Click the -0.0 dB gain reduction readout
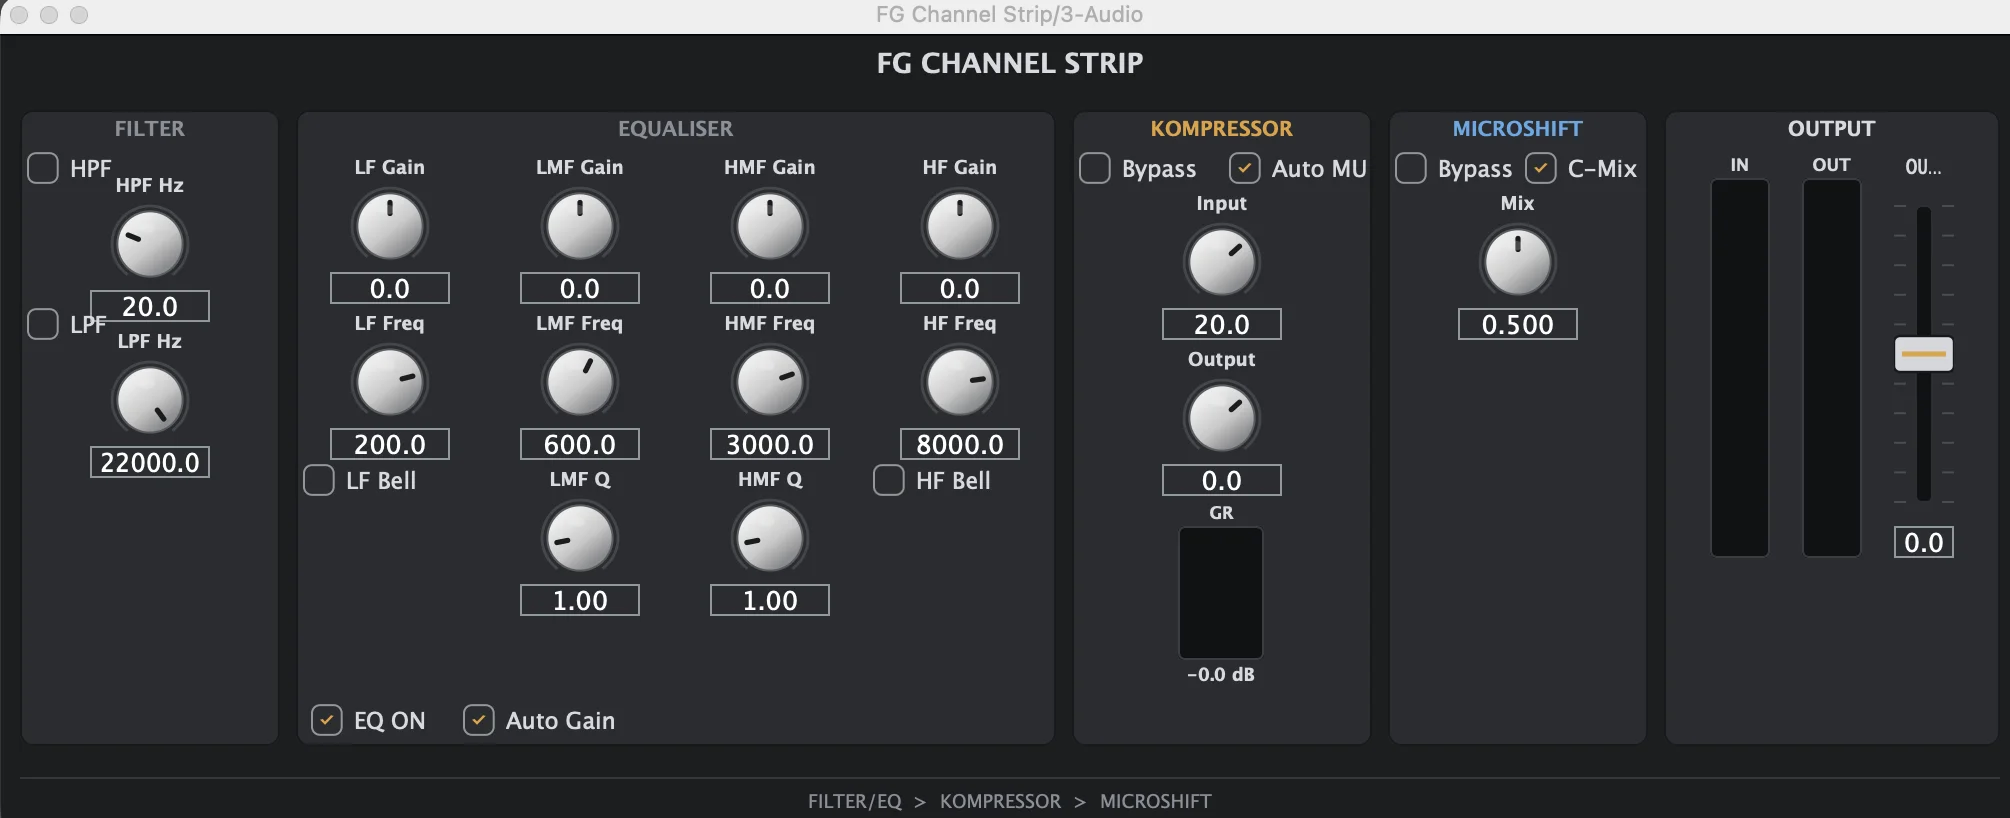Image resolution: width=2010 pixels, height=818 pixels. pos(1221,674)
